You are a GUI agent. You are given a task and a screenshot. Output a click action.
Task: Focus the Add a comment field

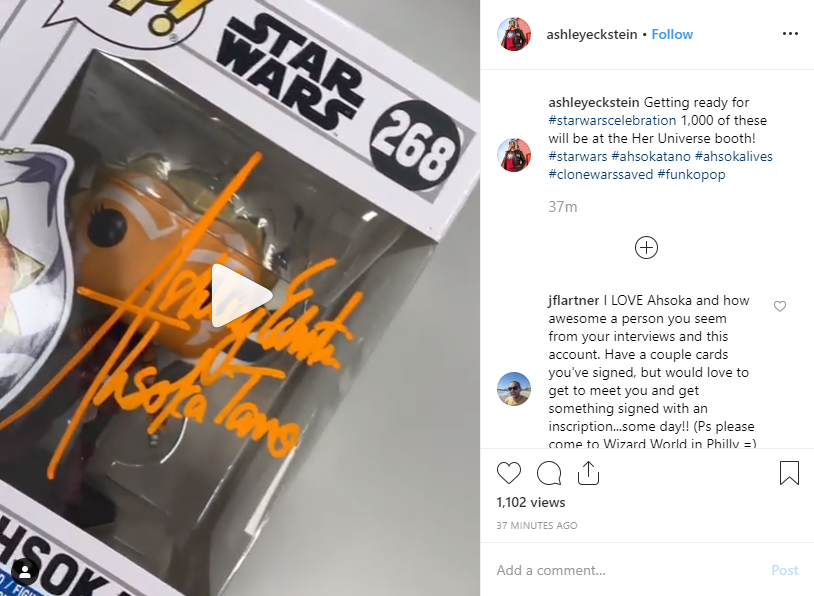(x=628, y=570)
